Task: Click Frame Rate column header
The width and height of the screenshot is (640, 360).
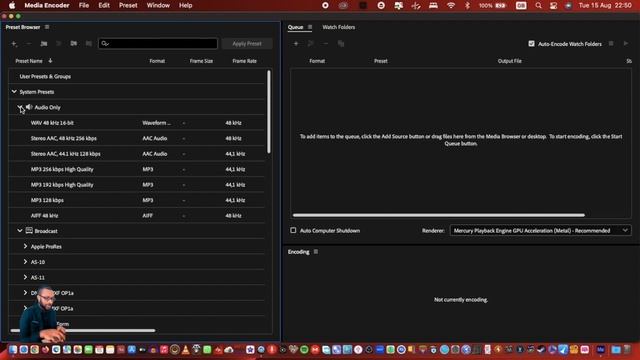Action: tap(244, 61)
